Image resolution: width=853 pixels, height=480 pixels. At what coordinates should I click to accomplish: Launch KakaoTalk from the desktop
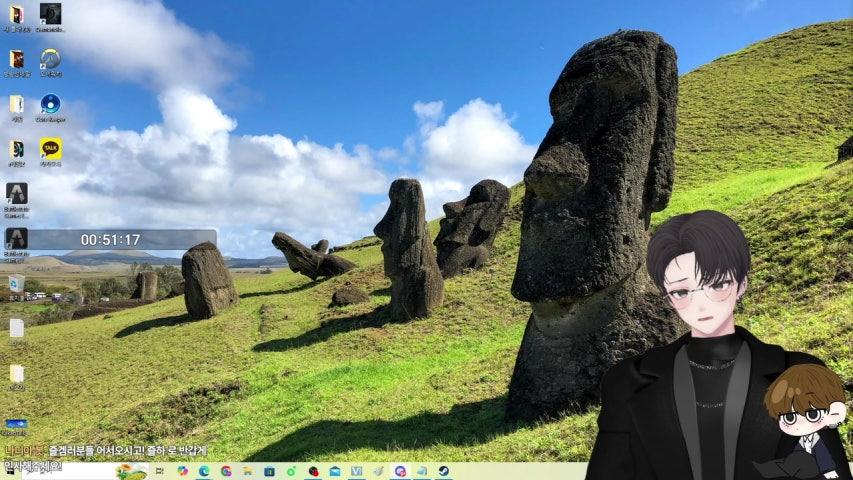tap(50, 148)
